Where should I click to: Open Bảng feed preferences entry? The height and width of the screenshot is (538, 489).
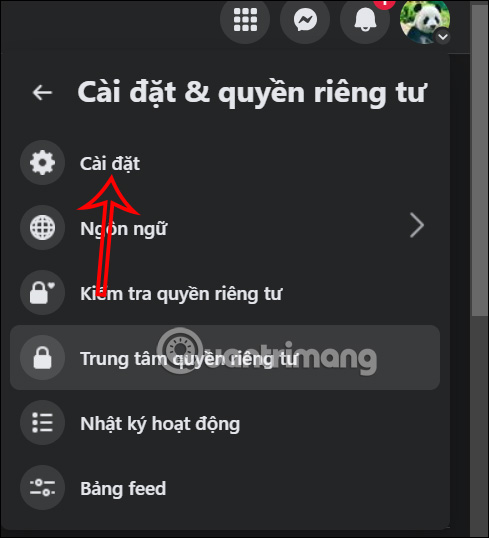(225, 488)
